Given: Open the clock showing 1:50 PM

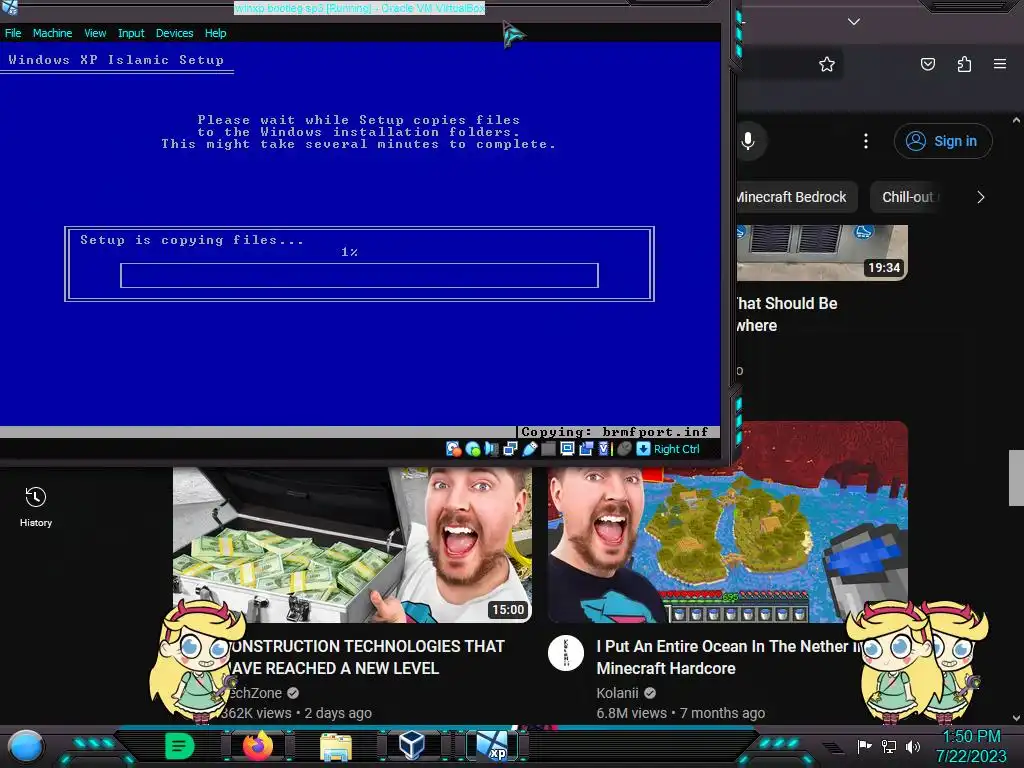Looking at the screenshot, I should click(971, 746).
